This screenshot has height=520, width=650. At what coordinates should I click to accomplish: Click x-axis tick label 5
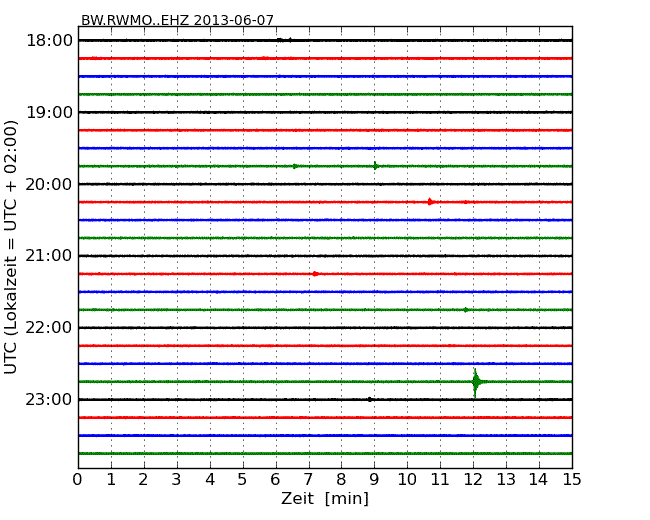(243, 480)
